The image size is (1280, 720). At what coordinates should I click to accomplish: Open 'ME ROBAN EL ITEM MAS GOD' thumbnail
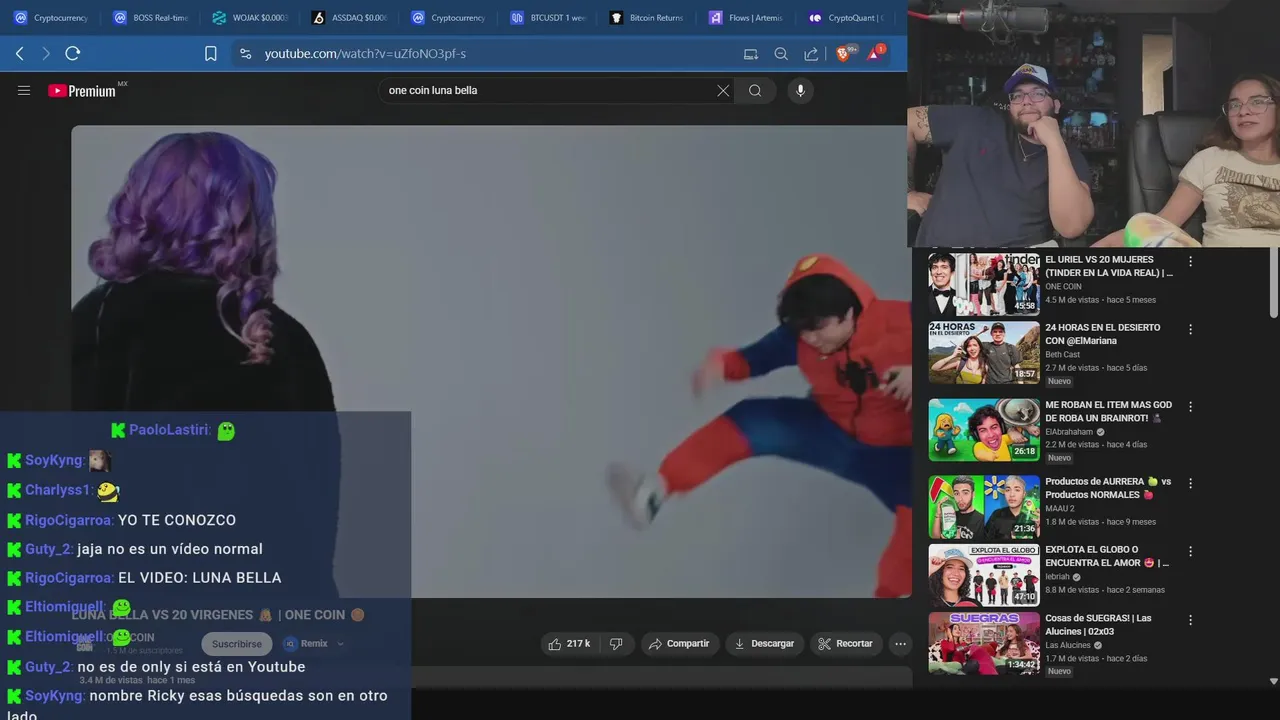tap(984, 430)
